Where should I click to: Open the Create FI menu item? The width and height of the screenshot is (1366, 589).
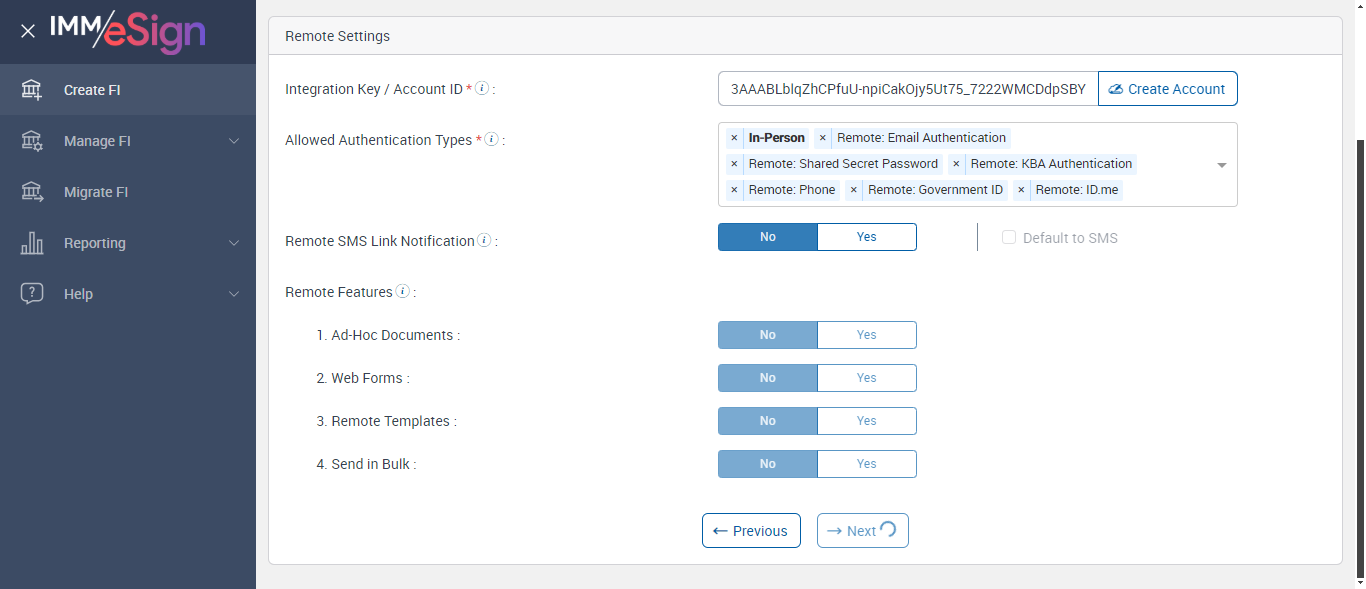point(92,90)
